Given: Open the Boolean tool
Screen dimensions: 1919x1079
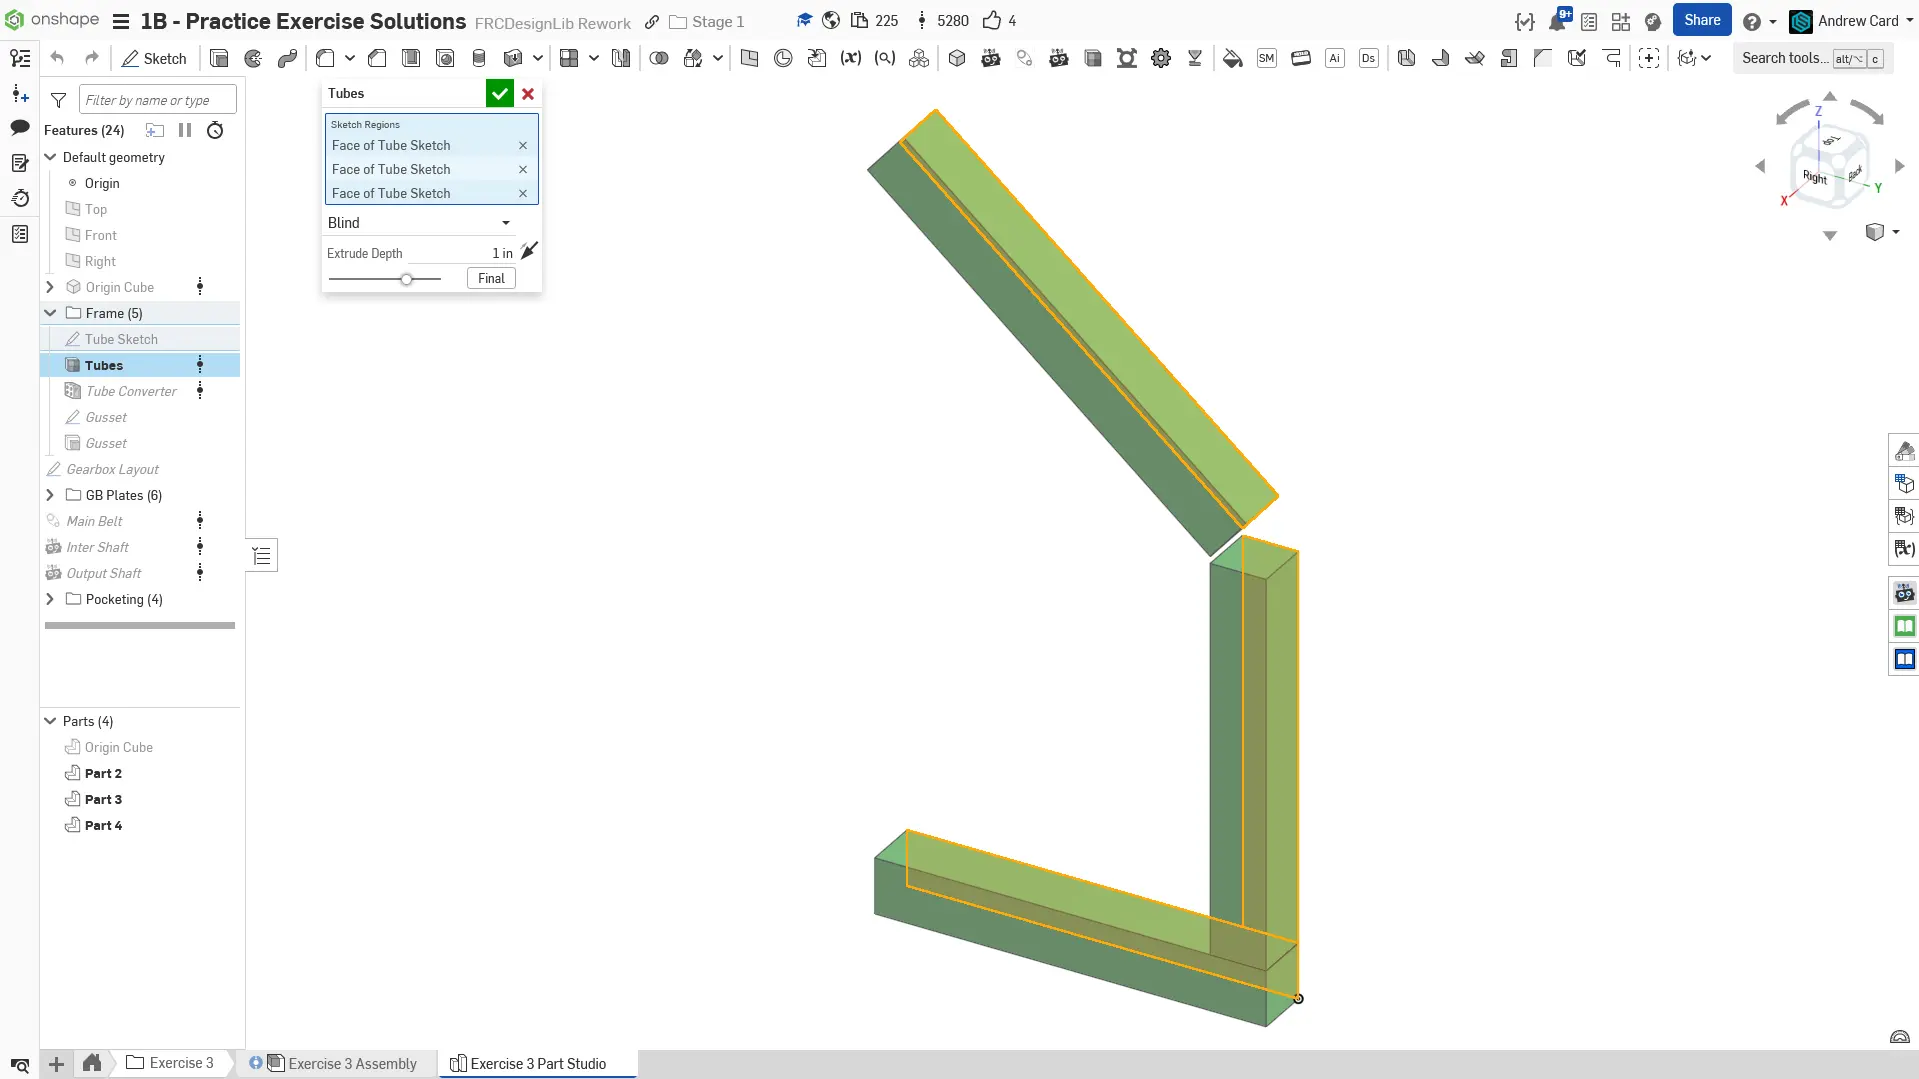Looking at the screenshot, I should pyautogui.click(x=659, y=58).
